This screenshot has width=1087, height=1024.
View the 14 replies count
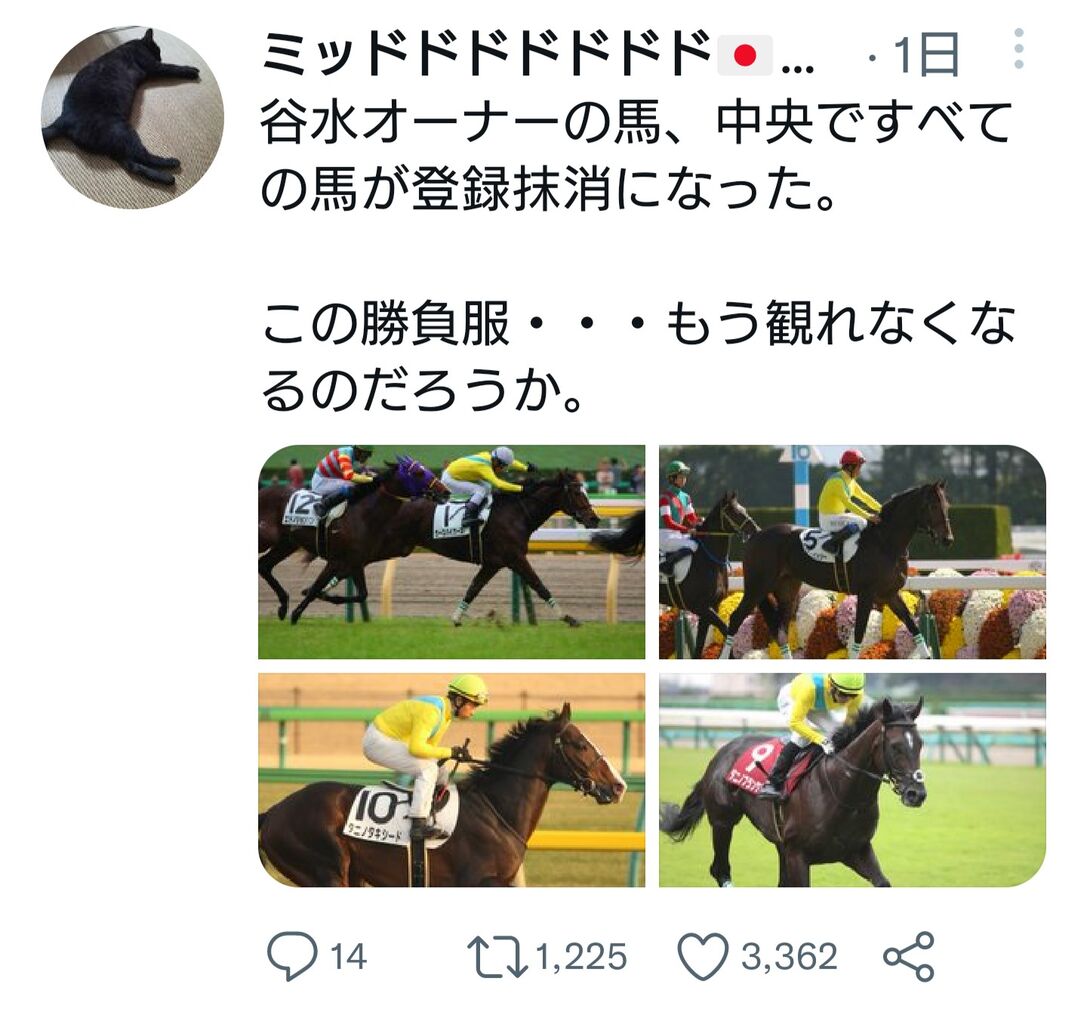349,957
